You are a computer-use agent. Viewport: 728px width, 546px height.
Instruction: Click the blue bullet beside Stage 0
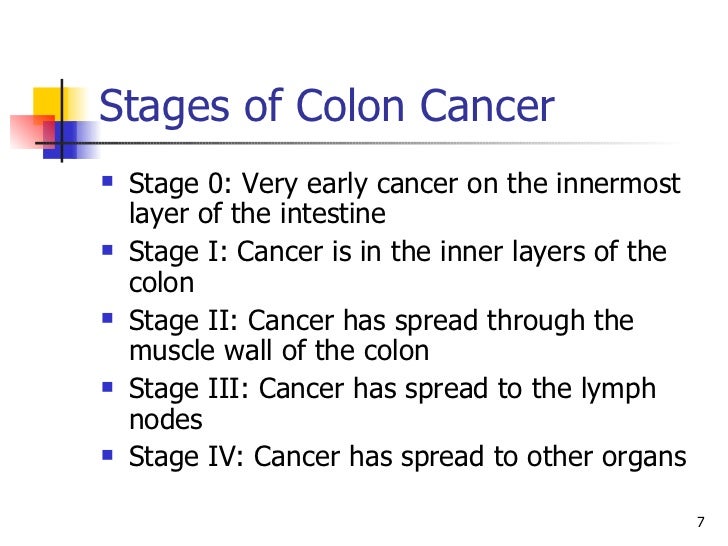point(107,180)
